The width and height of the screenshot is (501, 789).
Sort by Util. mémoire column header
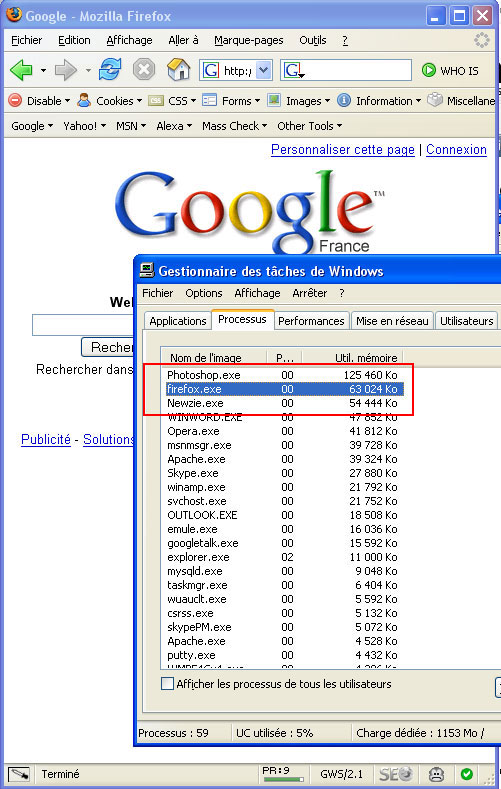click(353, 357)
